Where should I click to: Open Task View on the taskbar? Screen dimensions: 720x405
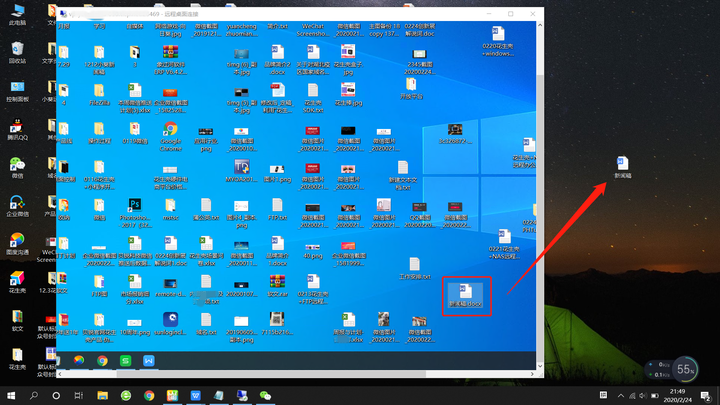click(x=79, y=395)
